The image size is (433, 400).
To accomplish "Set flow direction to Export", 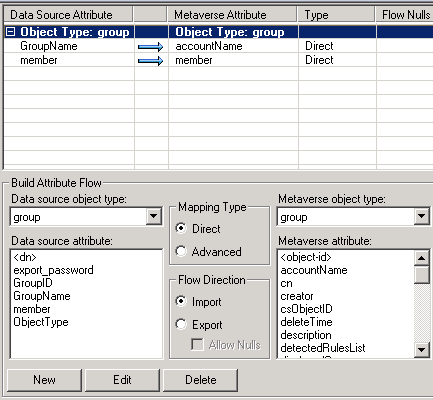I will (181, 324).
